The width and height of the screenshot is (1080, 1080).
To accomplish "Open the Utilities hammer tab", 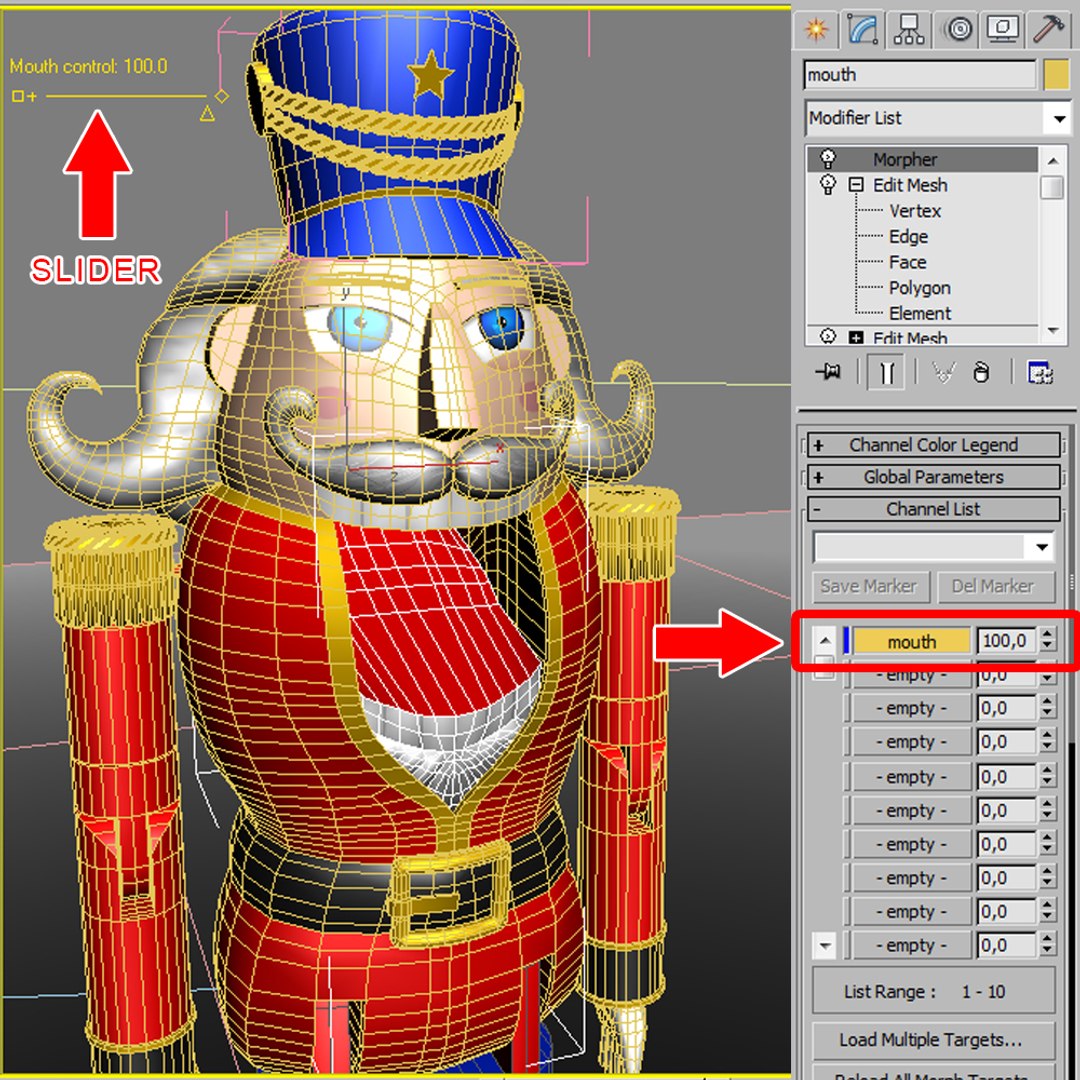I will coord(1049,29).
